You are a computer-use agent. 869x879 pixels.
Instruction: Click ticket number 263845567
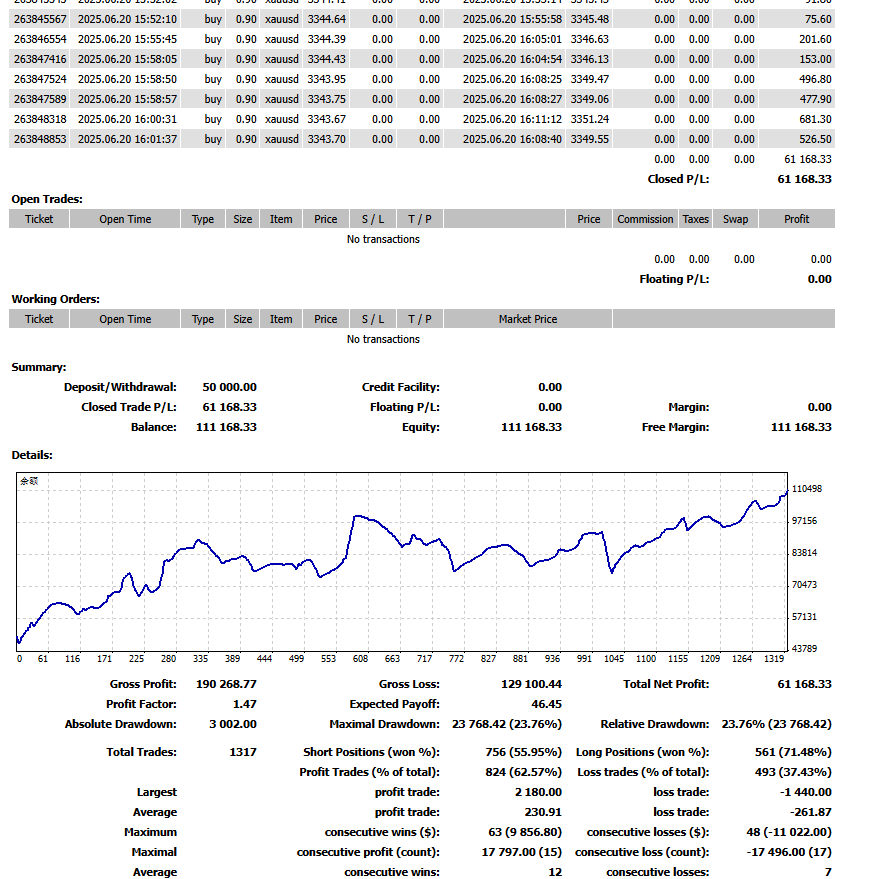click(40, 19)
